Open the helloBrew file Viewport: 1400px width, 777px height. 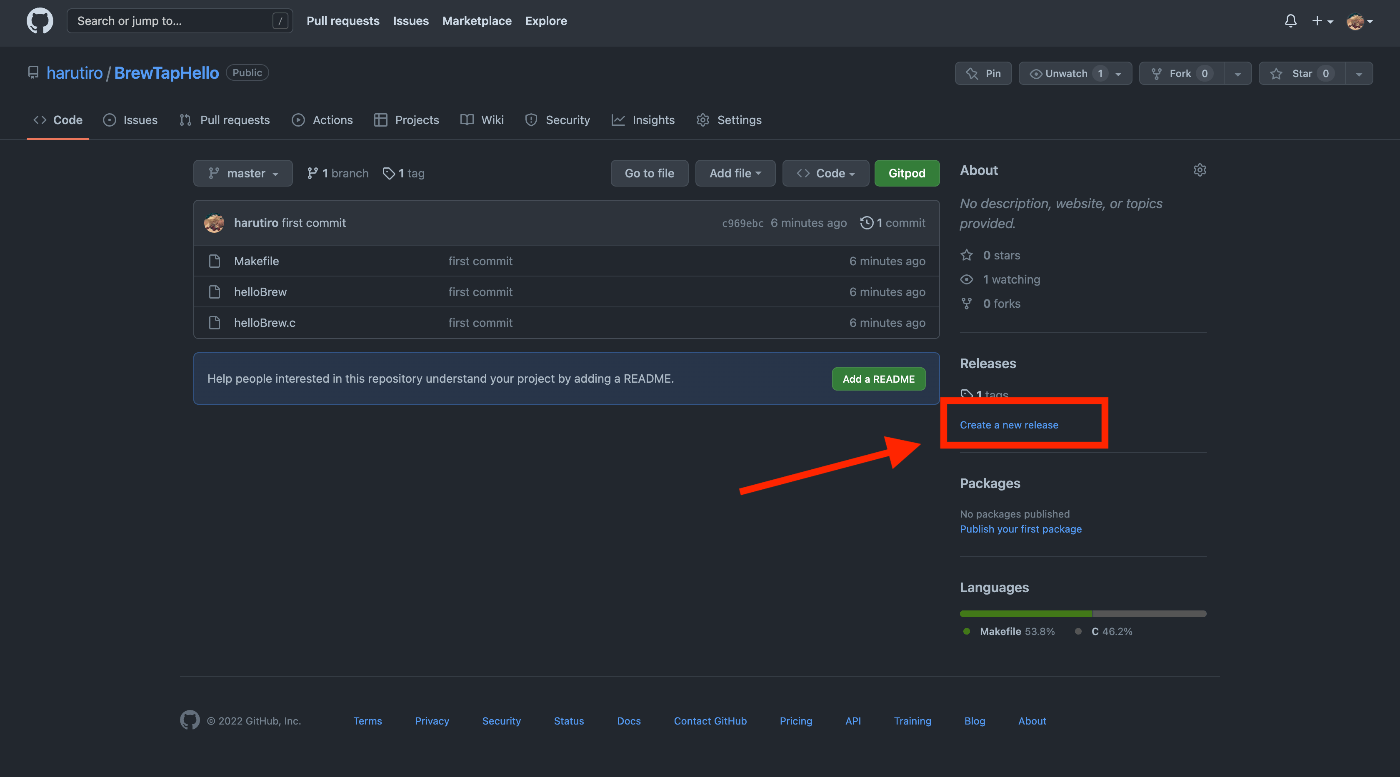[x=260, y=292]
